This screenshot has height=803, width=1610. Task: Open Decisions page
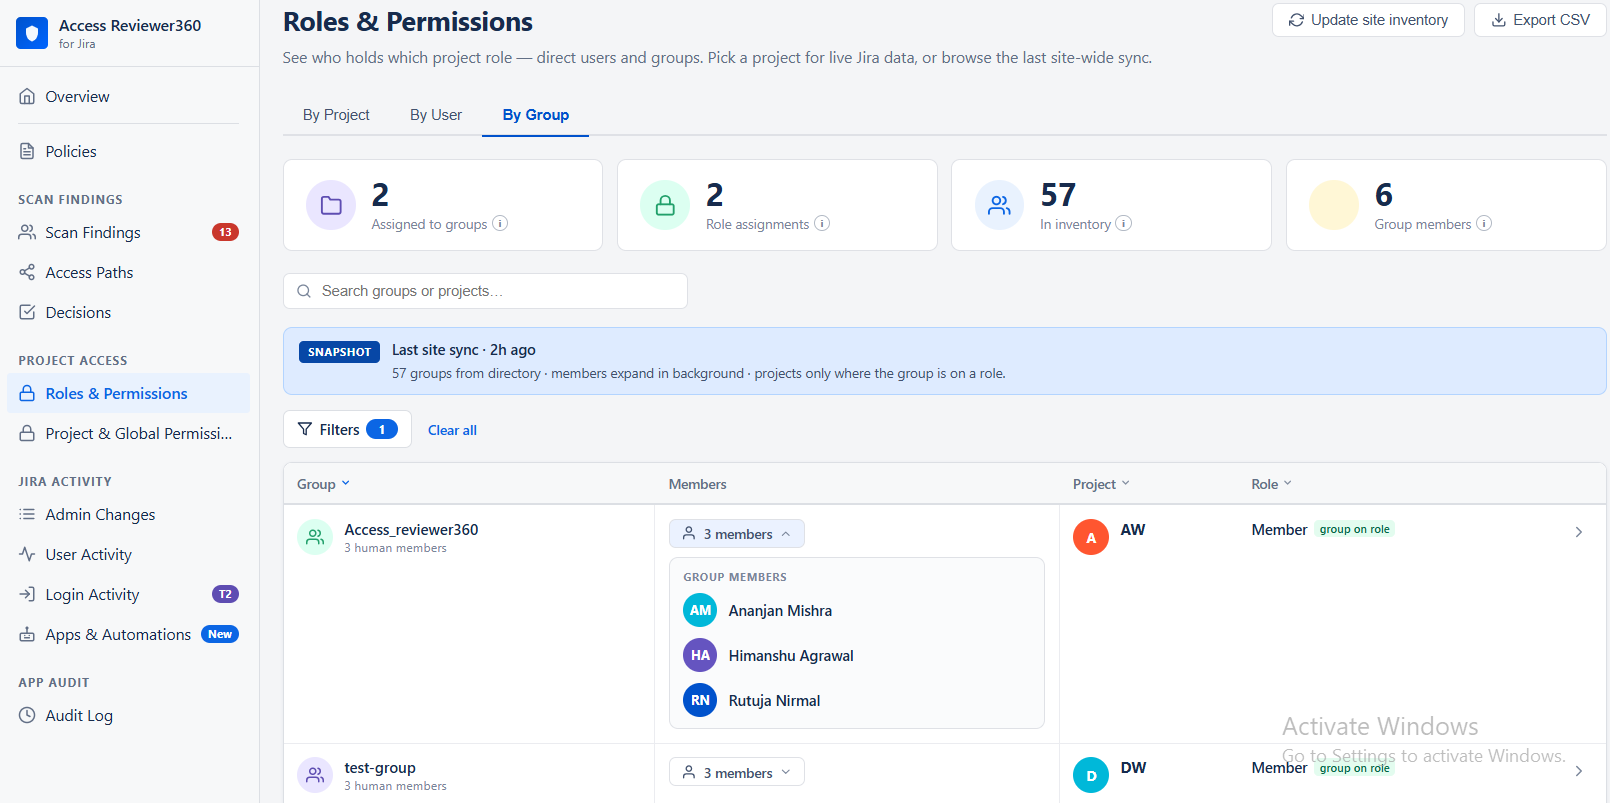(128, 313)
